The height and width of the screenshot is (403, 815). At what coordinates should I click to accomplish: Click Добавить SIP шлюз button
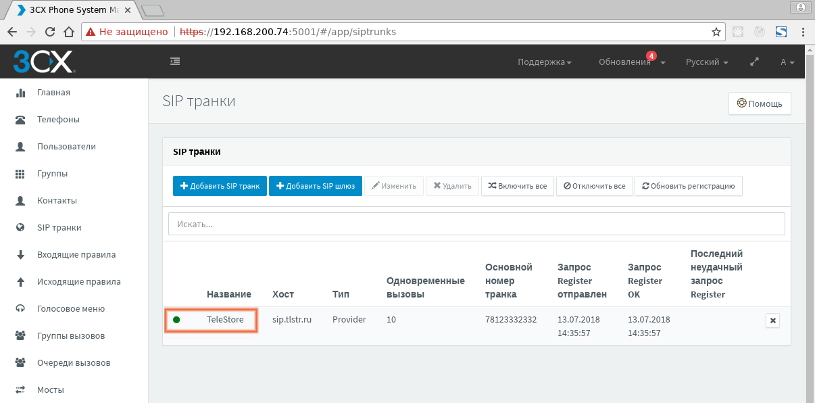(x=316, y=186)
